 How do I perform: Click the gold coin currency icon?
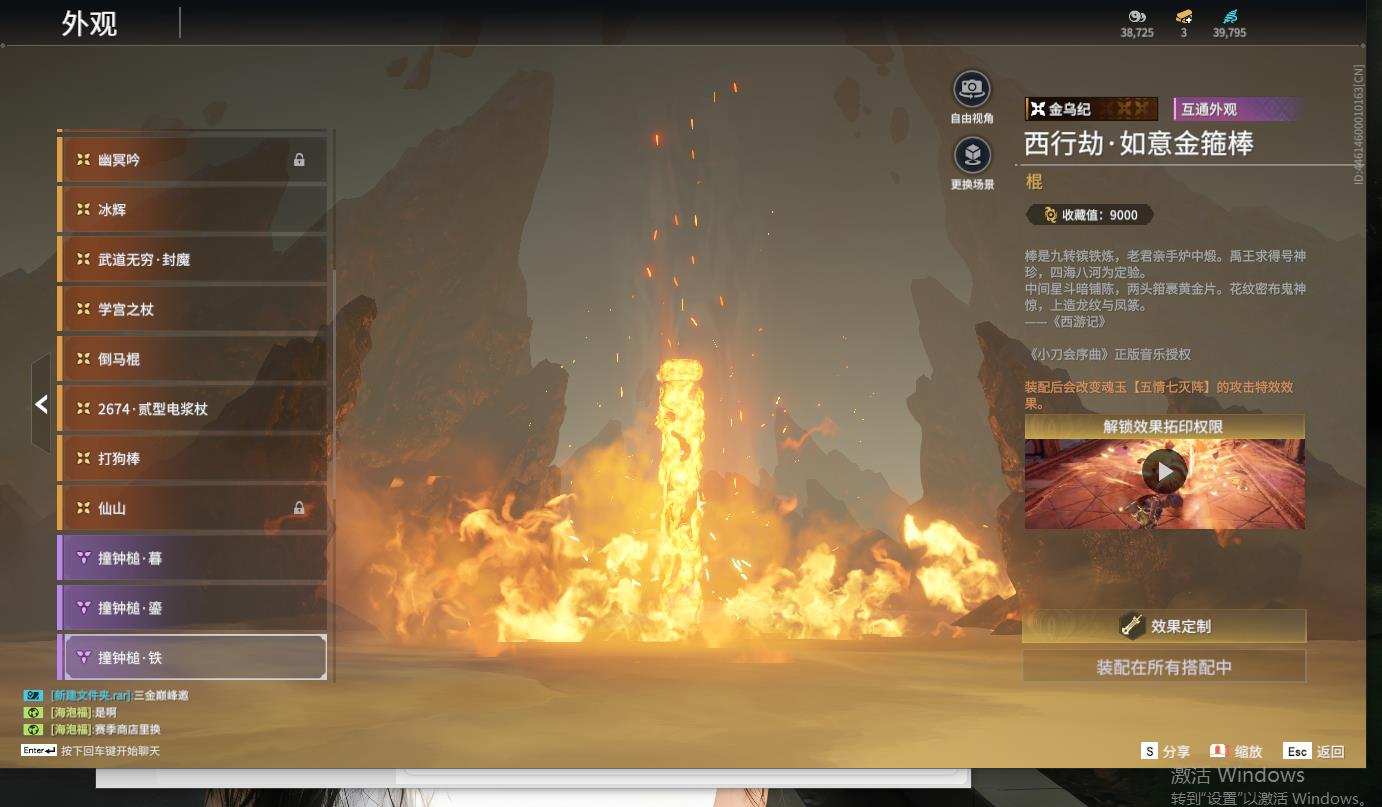tap(1137, 17)
